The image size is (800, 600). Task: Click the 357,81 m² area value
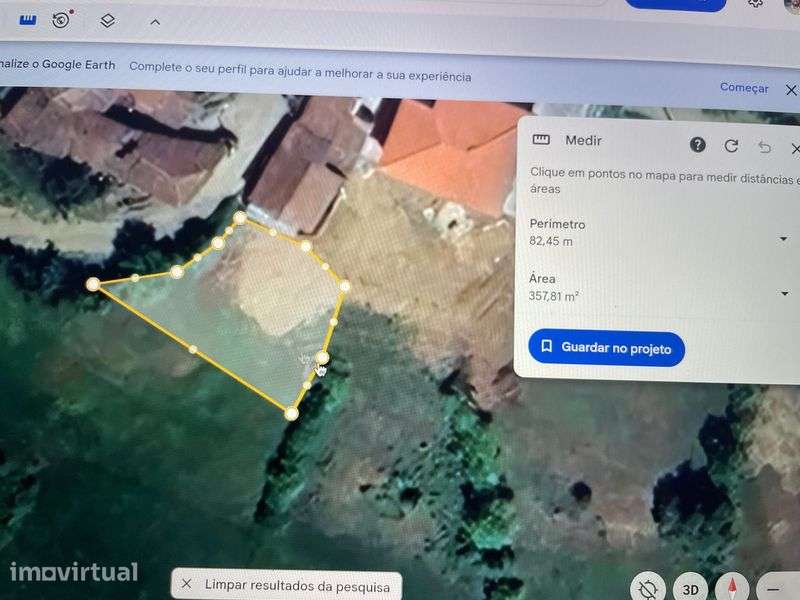pyautogui.click(x=553, y=296)
